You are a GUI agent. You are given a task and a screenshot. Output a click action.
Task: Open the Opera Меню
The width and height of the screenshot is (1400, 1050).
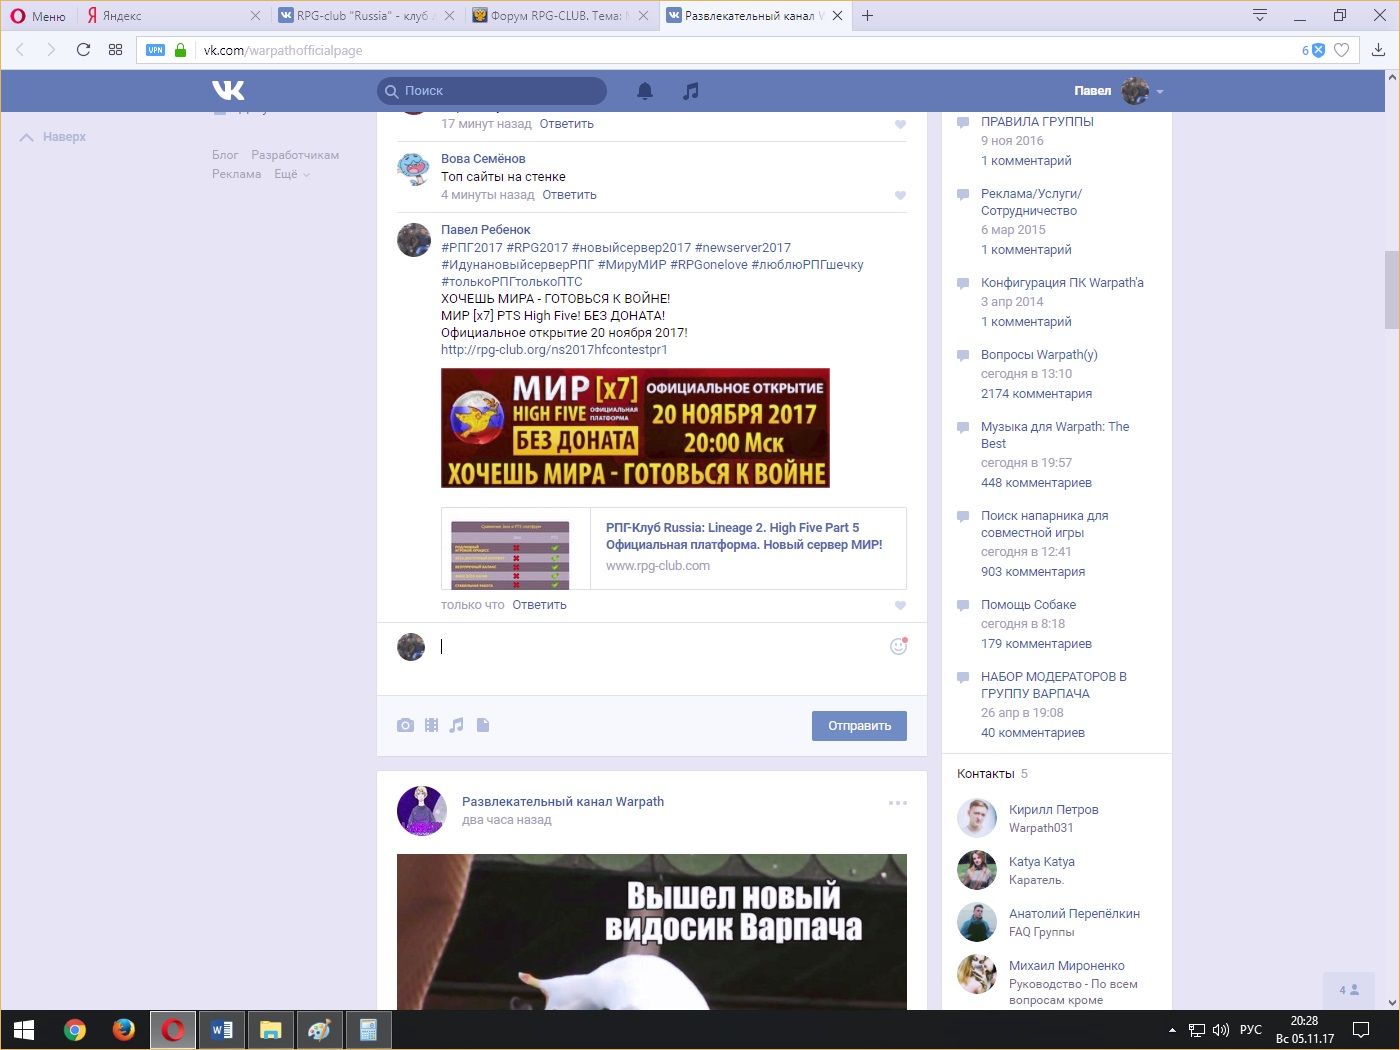point(38,15)
